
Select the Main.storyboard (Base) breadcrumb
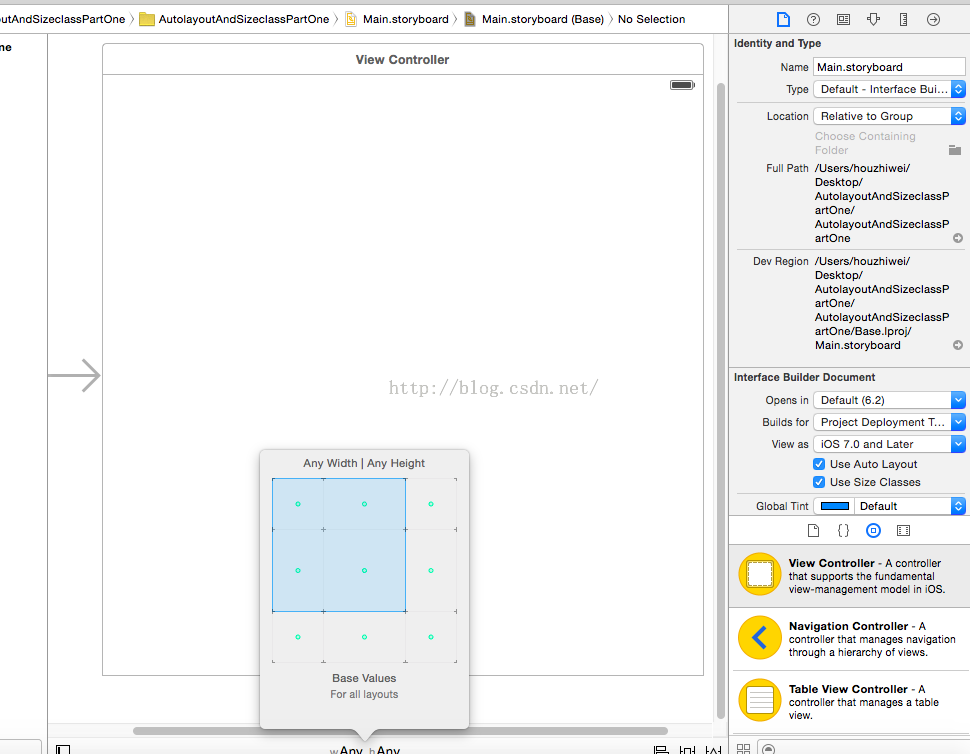point(534,19)
